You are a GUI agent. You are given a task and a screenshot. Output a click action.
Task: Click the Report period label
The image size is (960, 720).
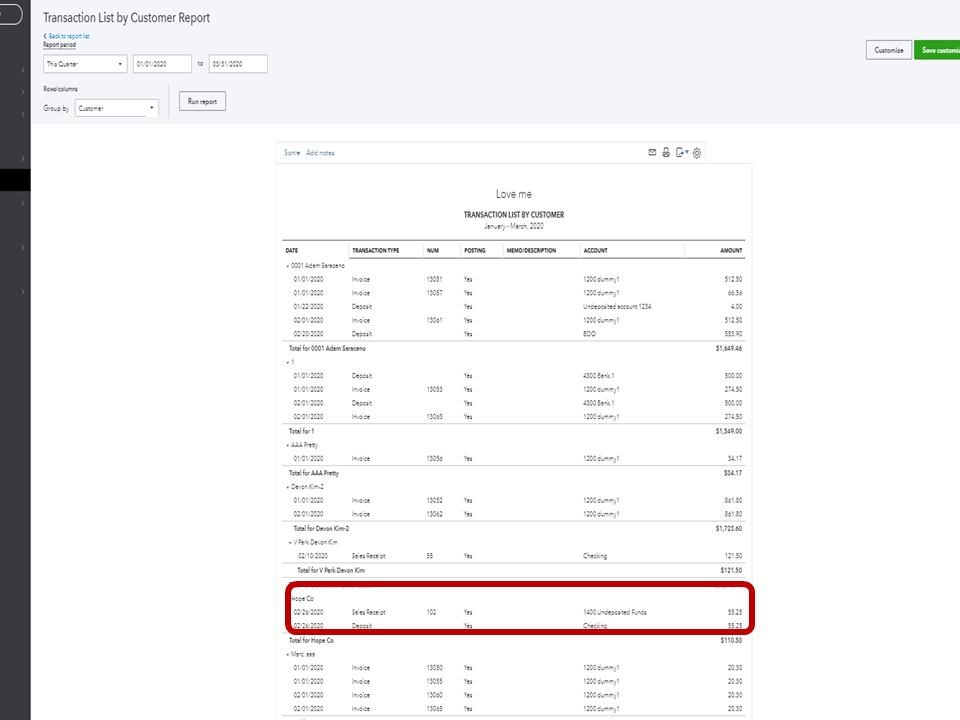59,45
